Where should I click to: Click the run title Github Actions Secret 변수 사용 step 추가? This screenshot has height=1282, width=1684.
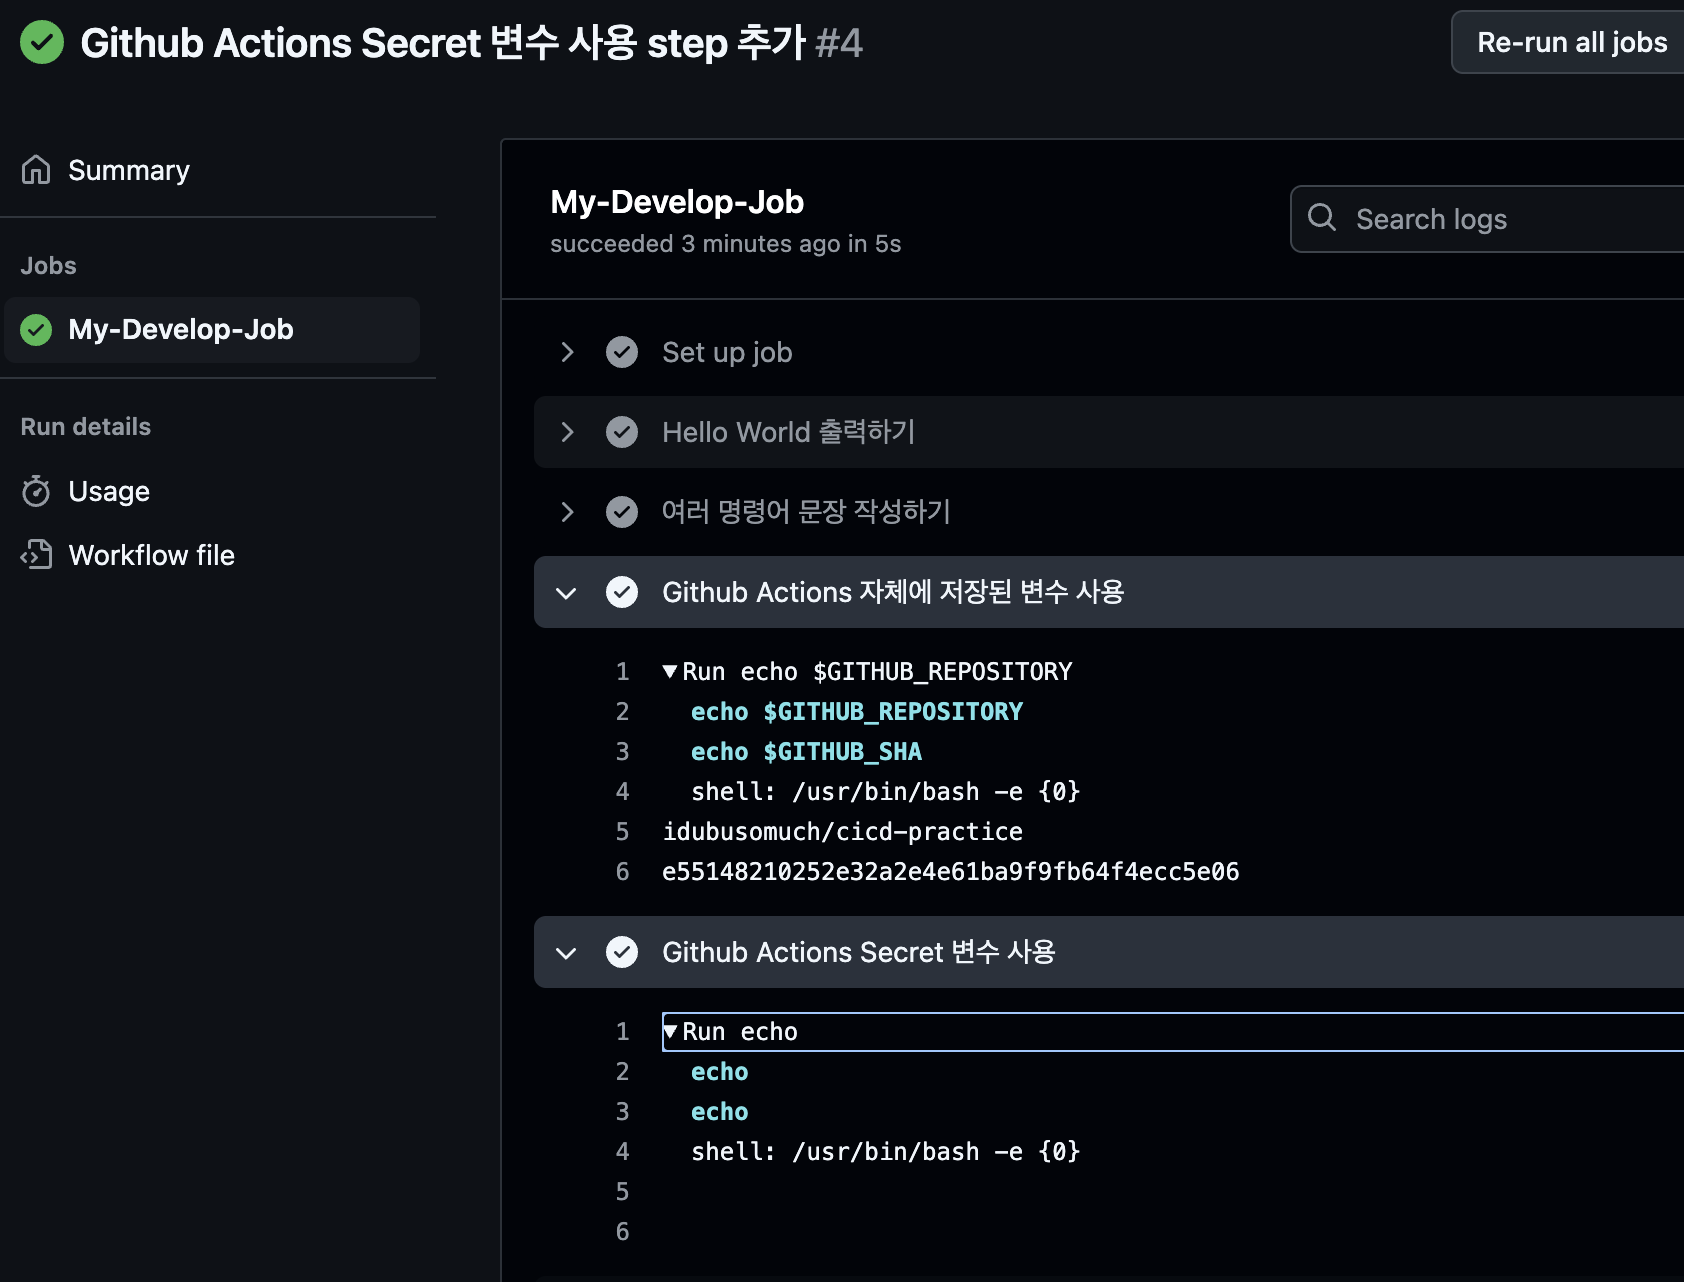(442, 43)
